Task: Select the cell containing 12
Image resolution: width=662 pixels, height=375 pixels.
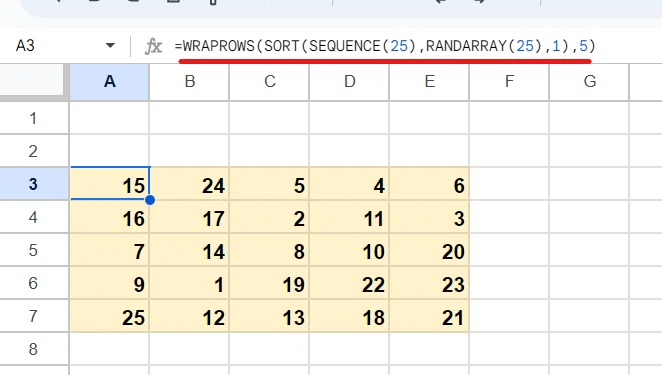Action: (x=190, y=315)
